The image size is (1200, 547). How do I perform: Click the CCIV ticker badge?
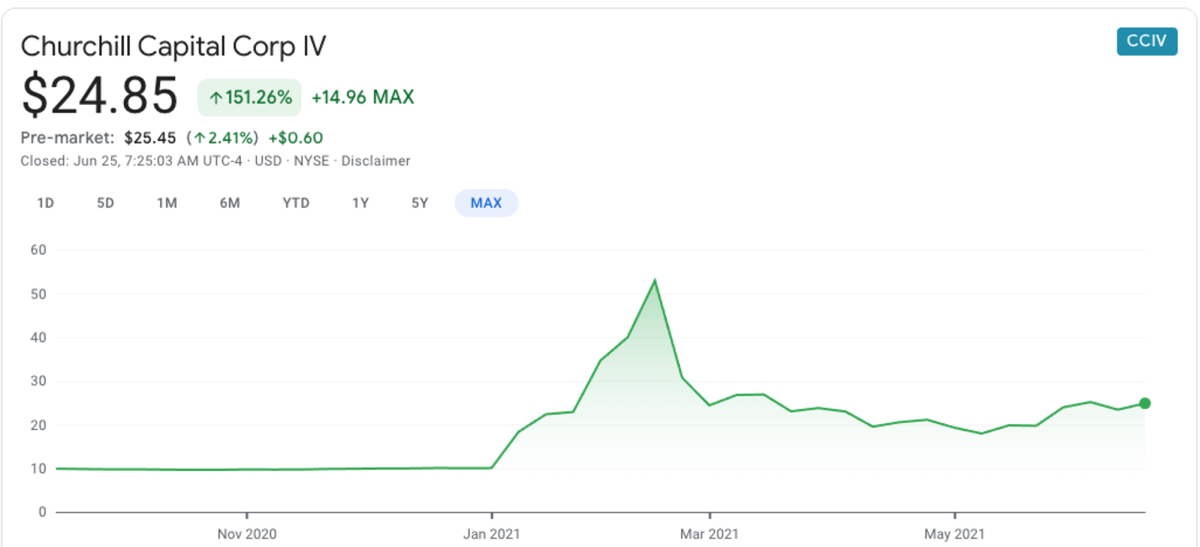tap(1147, 42)
